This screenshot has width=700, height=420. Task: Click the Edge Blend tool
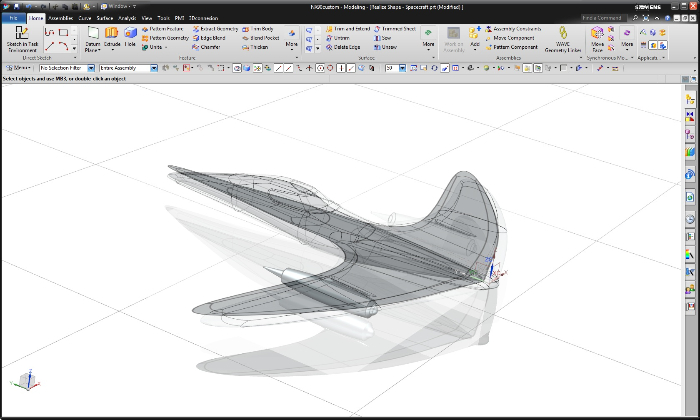coord(211,38)
